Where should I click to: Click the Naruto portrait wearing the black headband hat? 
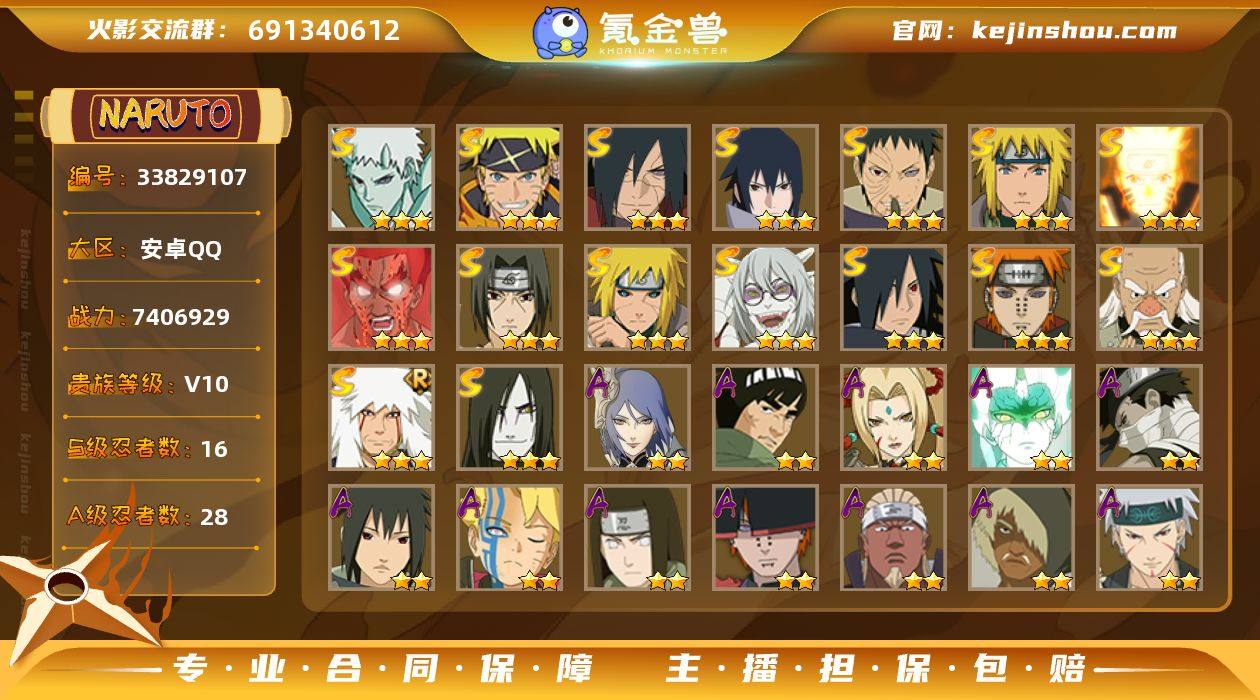pyautogui.click(x=509, y=177)
